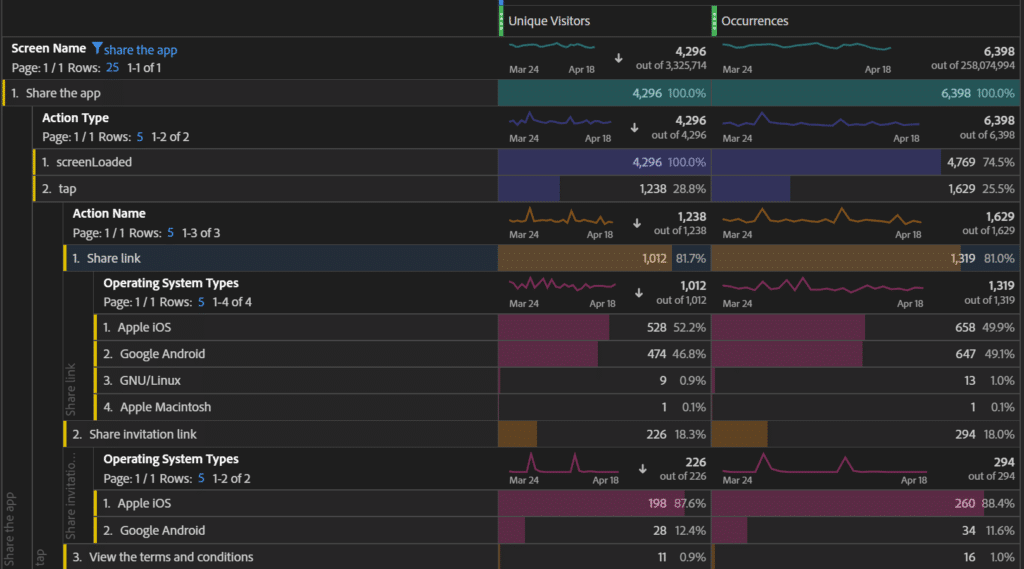Click the 260 88.4% Apple iOS cell
The height and width of the screenshot is (569, 1024).
pos(865,504)
